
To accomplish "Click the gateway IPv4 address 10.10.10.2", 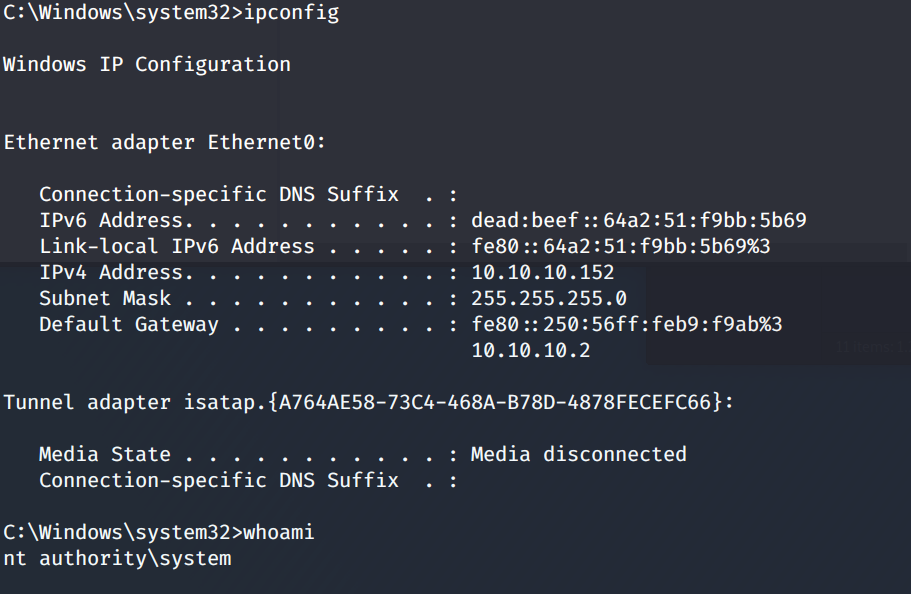I will (531, 350).
